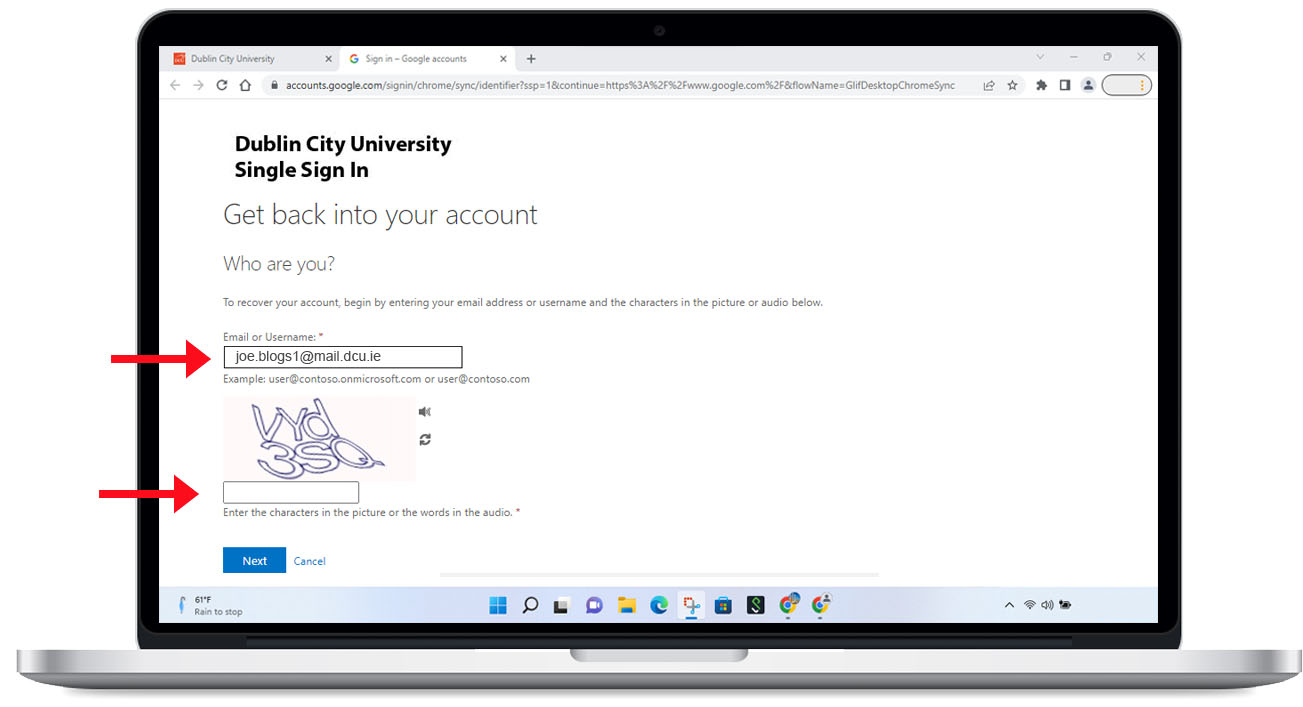Click the horizontal scrollbar at page bottom

point(659,575)
